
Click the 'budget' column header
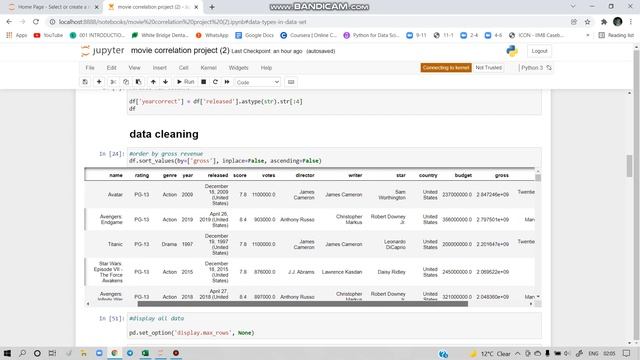pyautogui.click(x=463, y=175)
